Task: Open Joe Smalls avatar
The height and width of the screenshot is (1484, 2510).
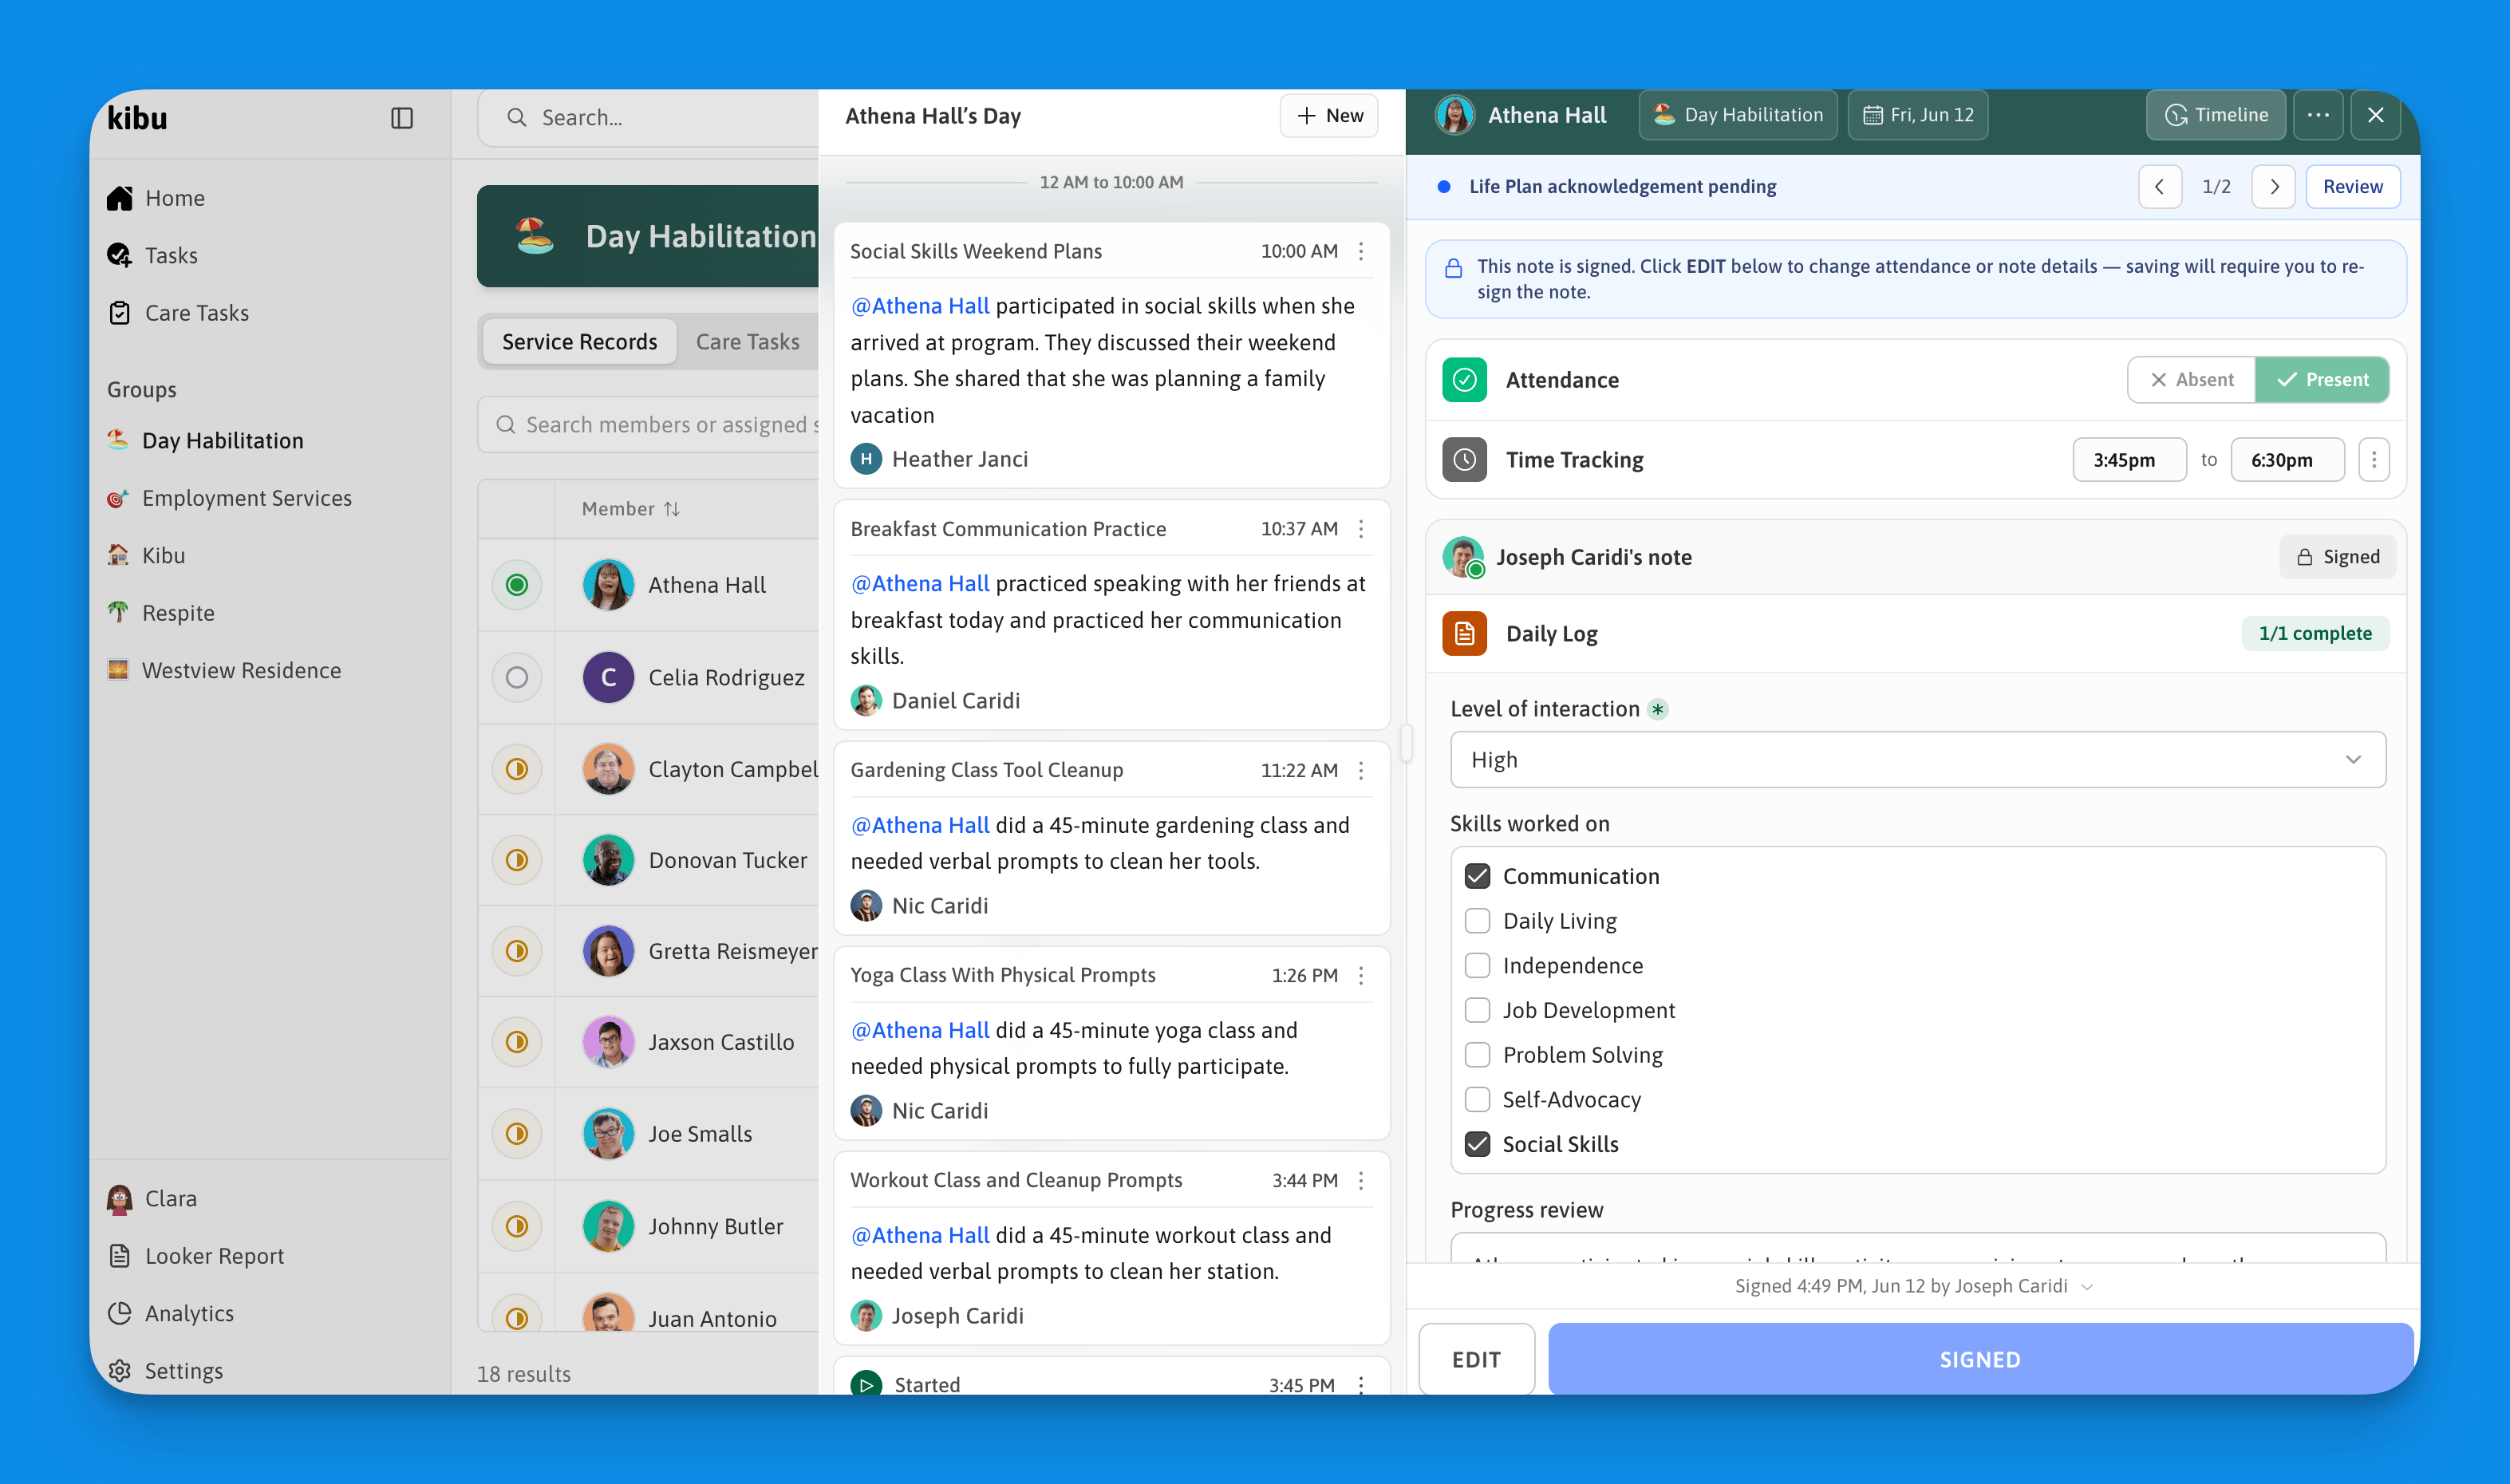Action: coord(608,1134)
